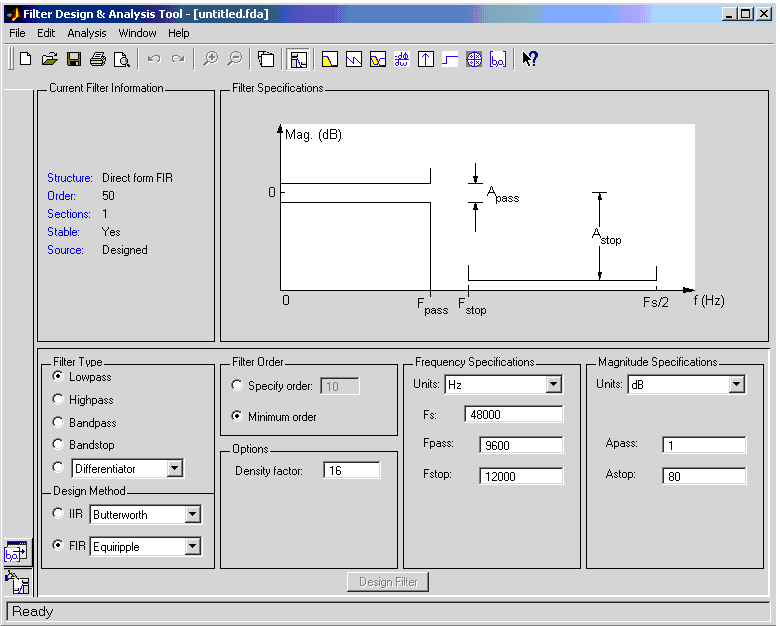Screen dimensions: 780x626
Task: Select the IIR design method
Action: coord(58,514)
